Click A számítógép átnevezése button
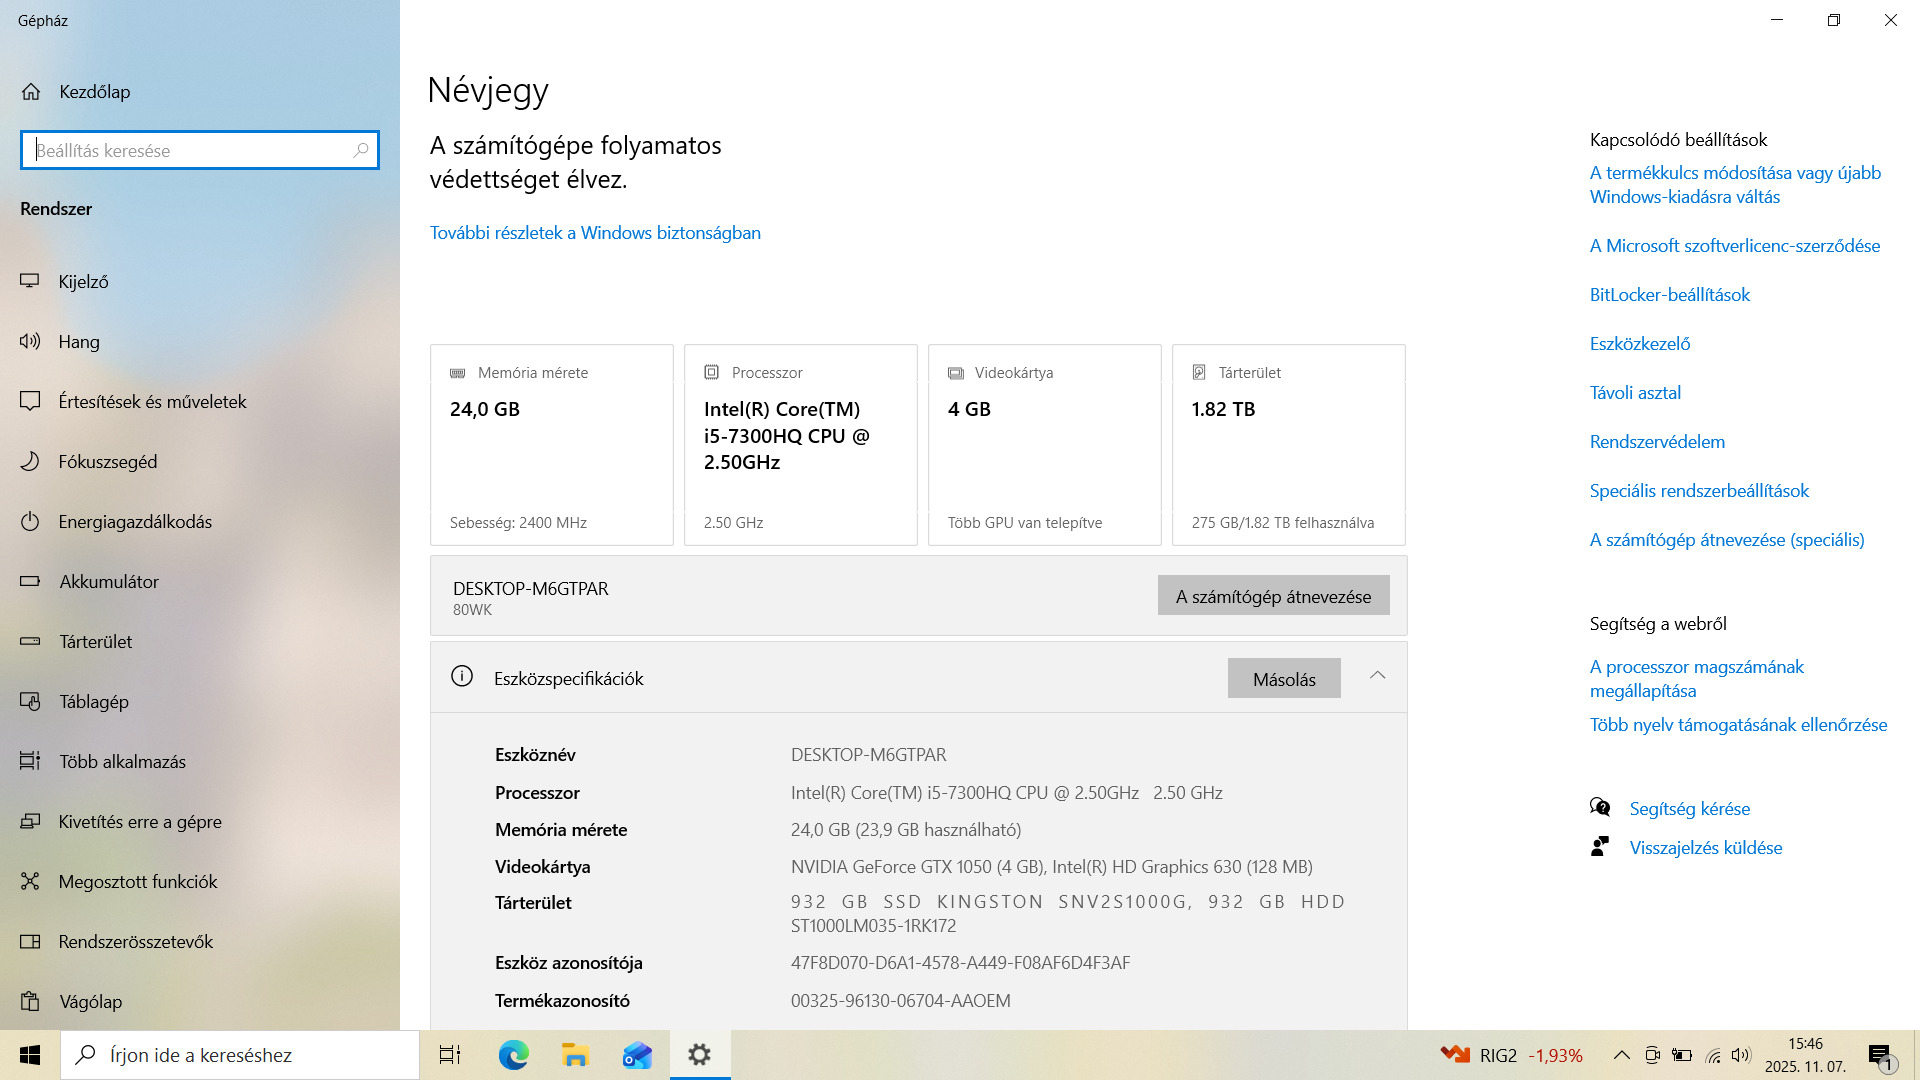 coord(1273,596)
